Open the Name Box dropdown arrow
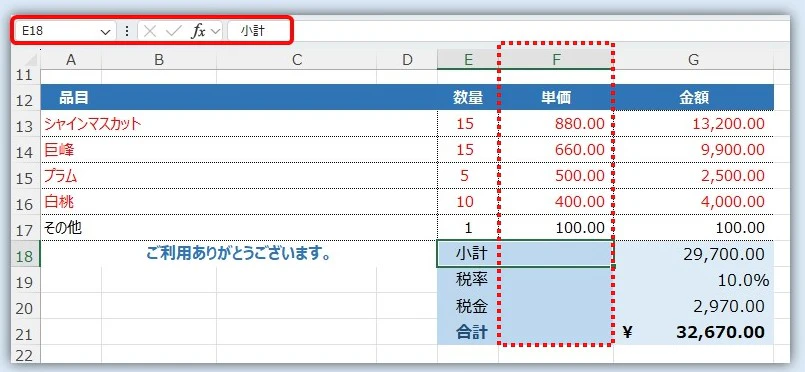This screenshot has height=372, width=805. pyautogui.click(x=106, y=31)
